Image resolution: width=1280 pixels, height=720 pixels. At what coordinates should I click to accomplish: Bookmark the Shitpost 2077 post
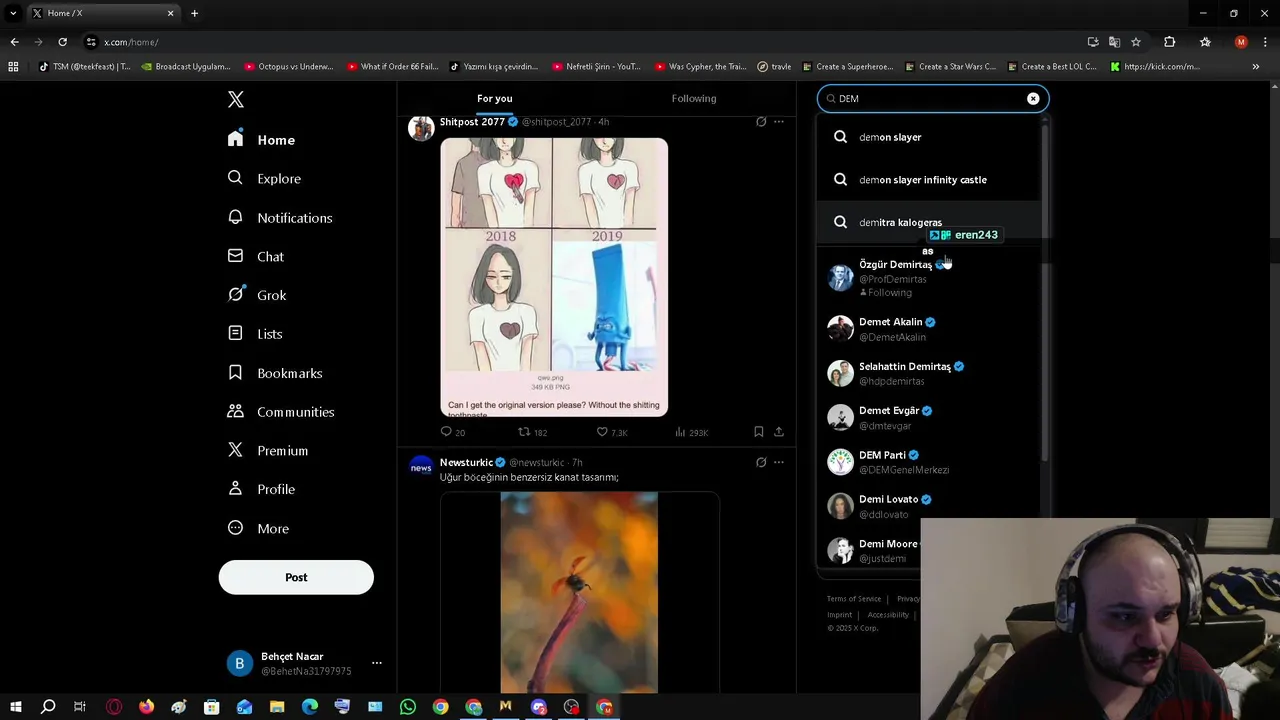(x=759, y=432)
